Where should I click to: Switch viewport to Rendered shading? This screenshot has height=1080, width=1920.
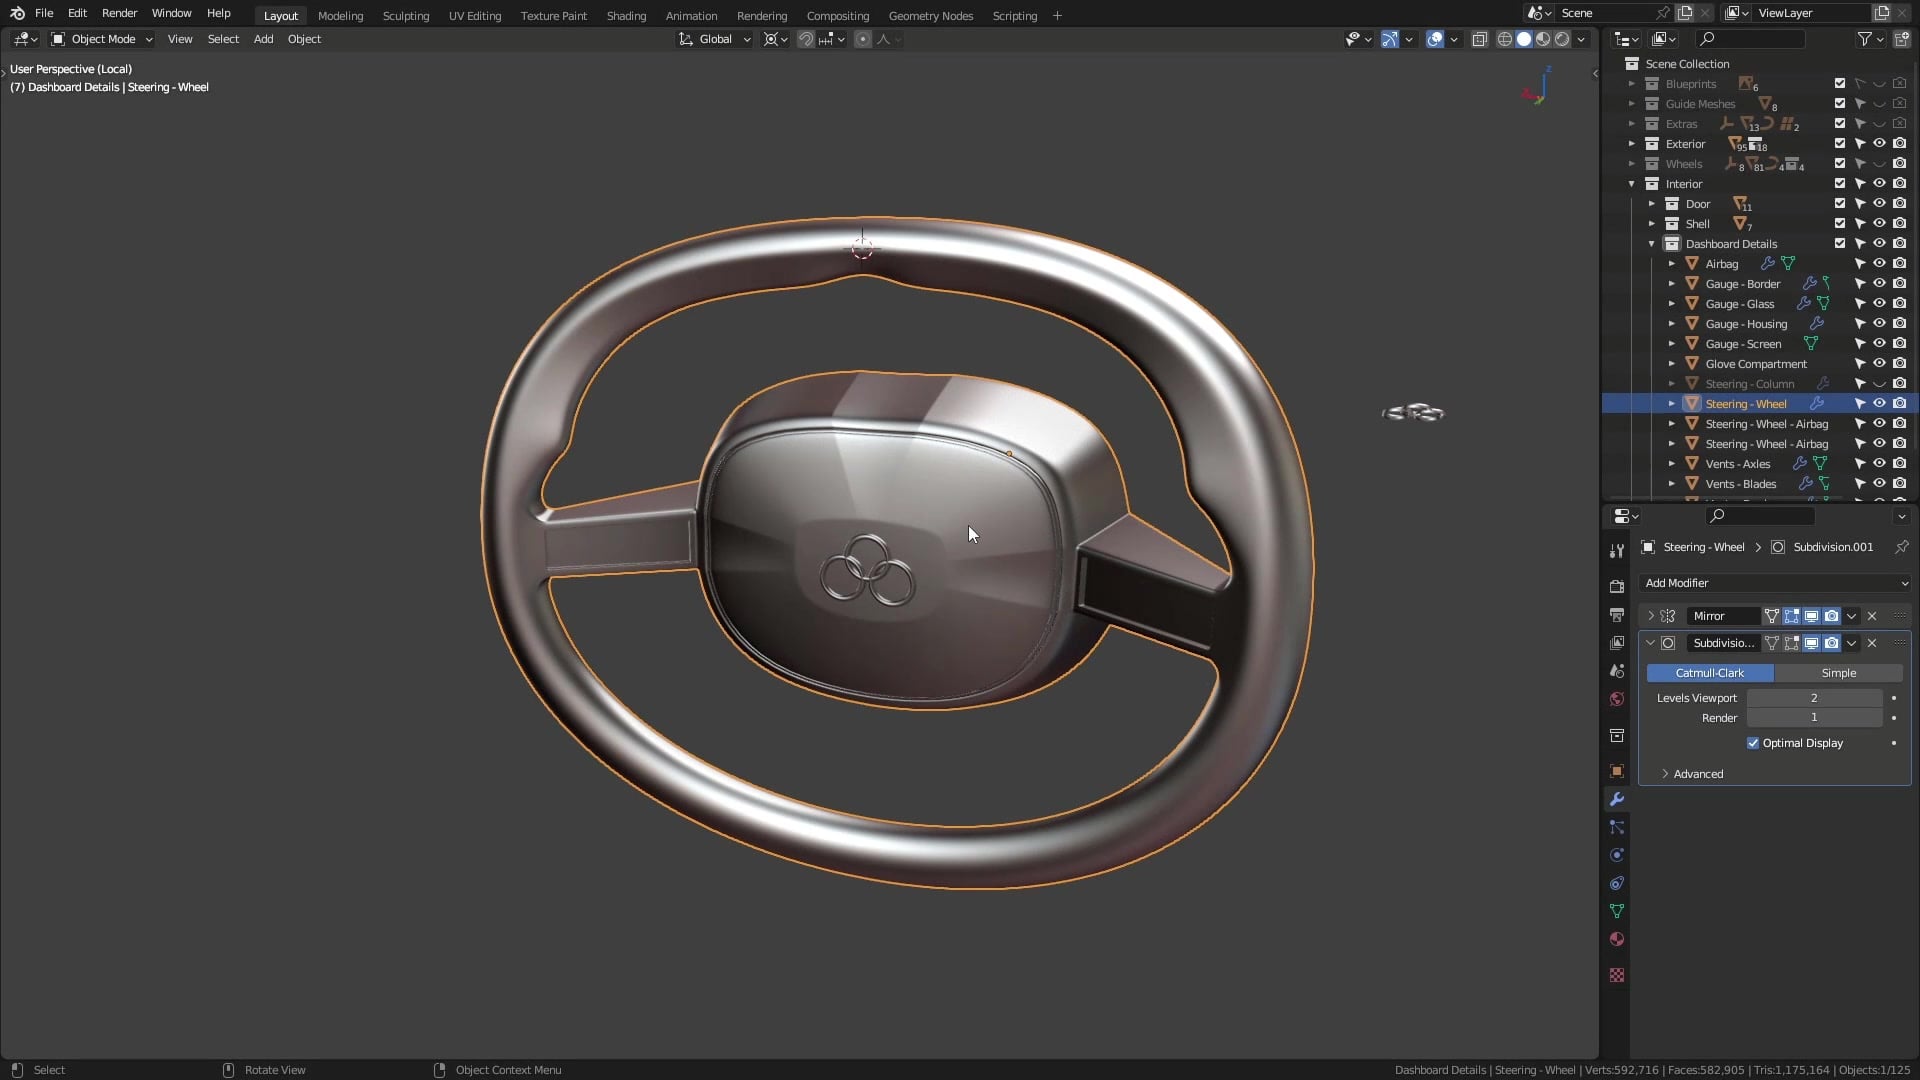pyautogui.click(x=1562, y=39)
